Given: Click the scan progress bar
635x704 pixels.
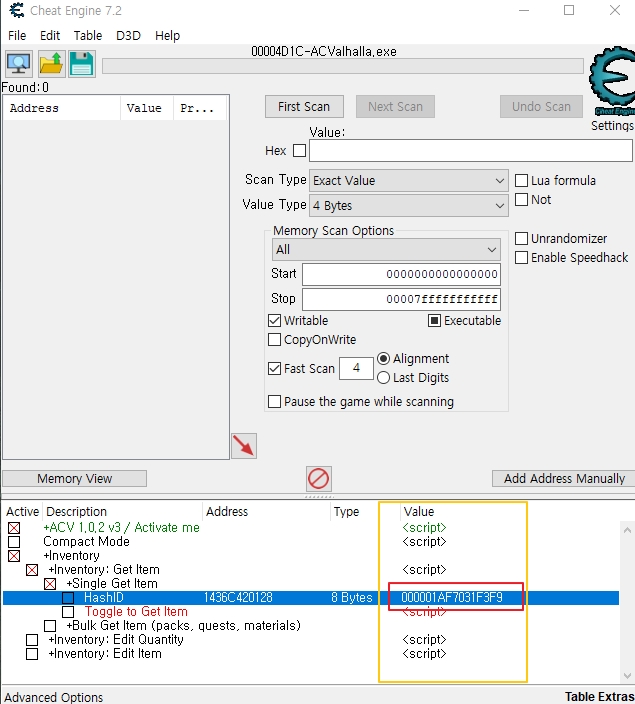Looking at the screenshot, I should click(343, 66).
